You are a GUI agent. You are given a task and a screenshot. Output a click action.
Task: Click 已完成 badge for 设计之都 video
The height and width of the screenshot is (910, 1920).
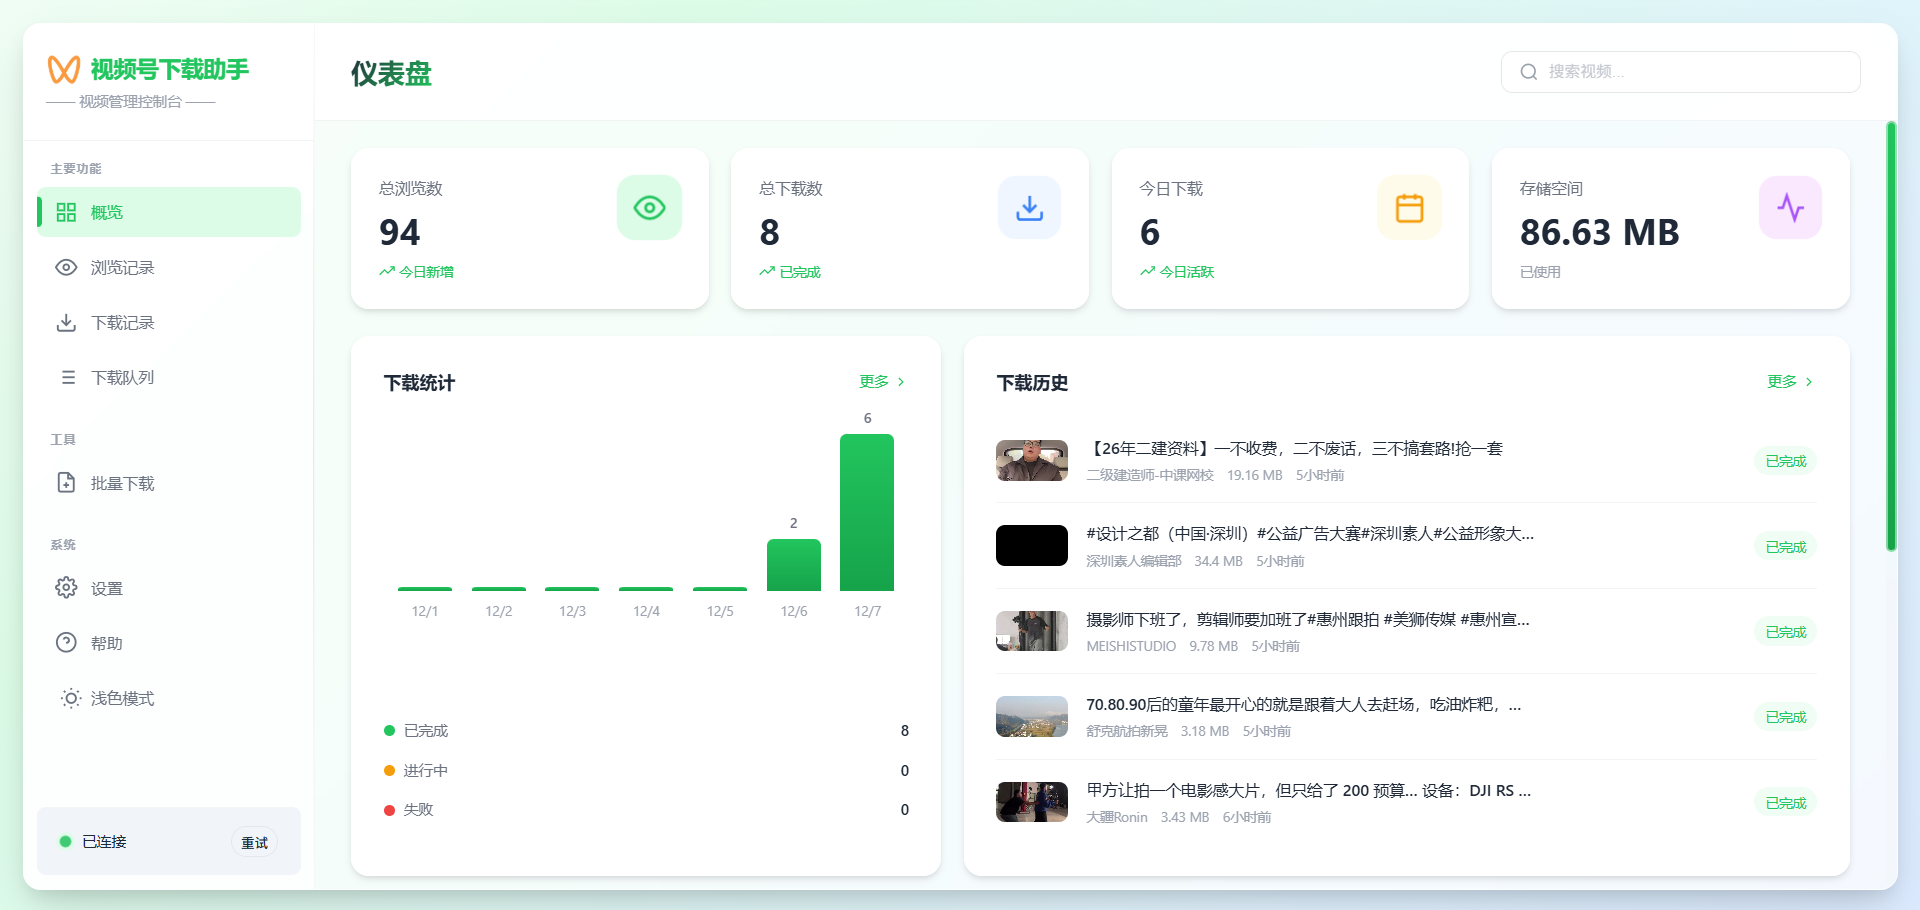tap(1785, 547)
